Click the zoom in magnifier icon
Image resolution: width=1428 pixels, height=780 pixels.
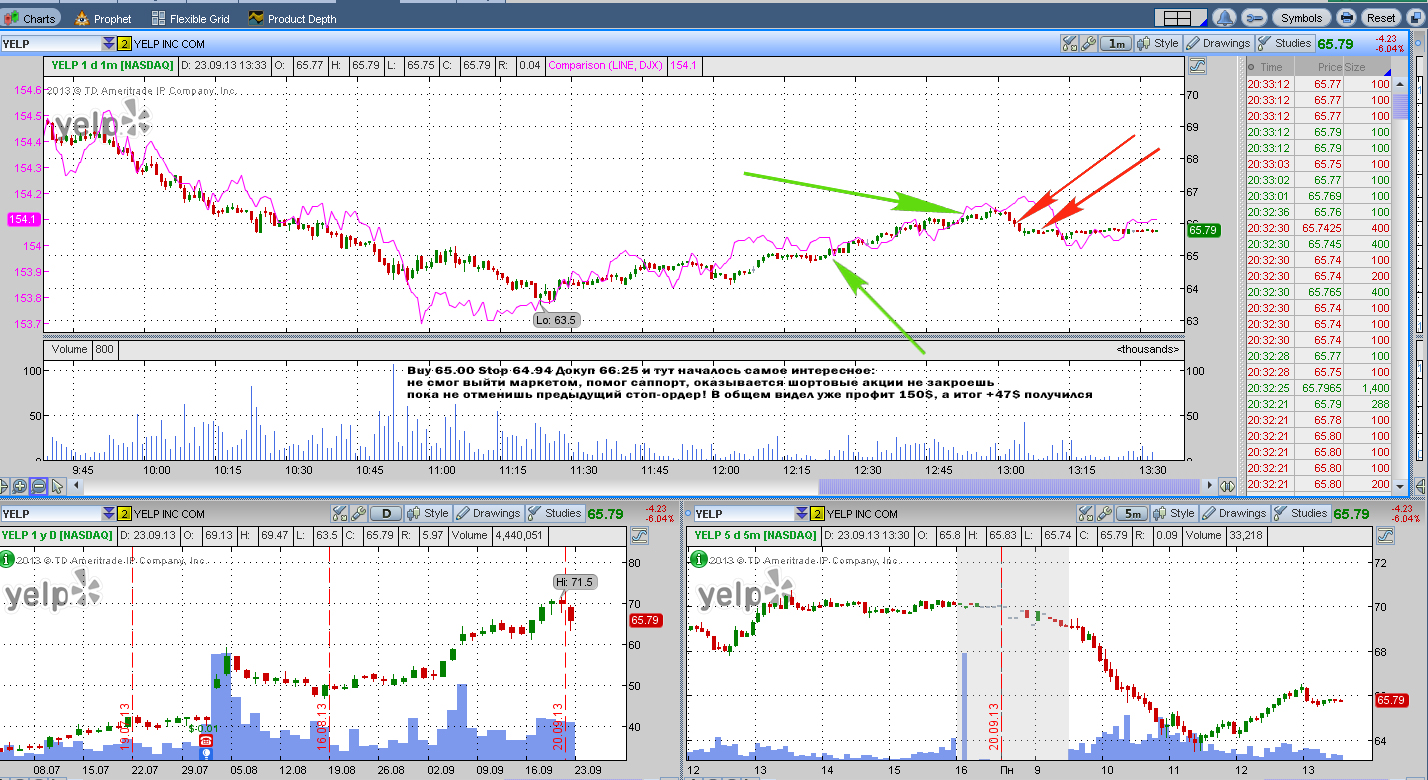pos(20,486)
